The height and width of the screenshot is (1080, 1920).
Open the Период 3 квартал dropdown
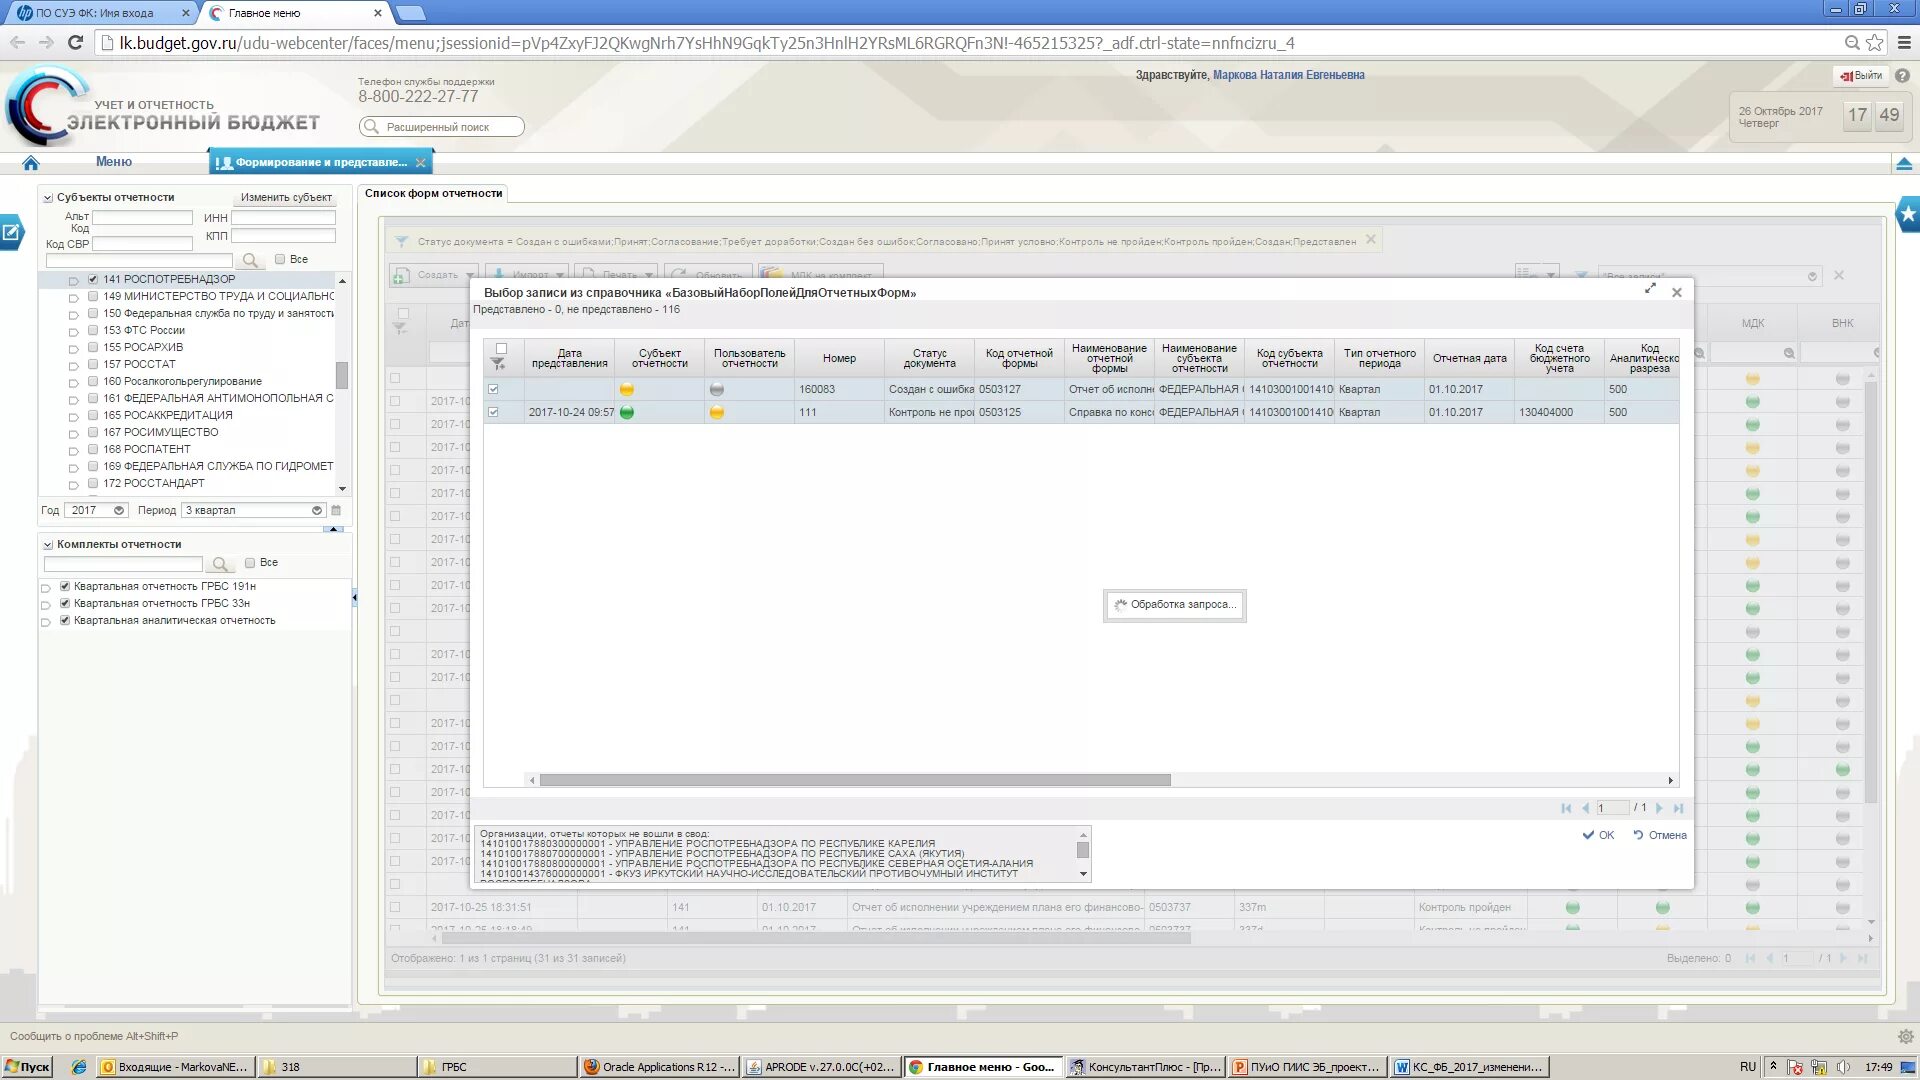(x=317, y=511)
